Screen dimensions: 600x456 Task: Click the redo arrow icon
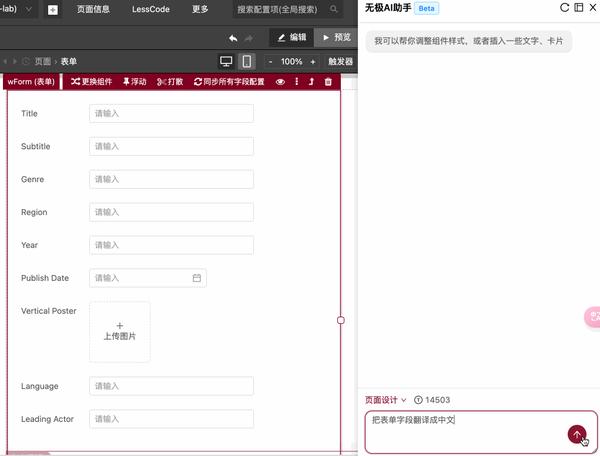[x=249, y=38]
